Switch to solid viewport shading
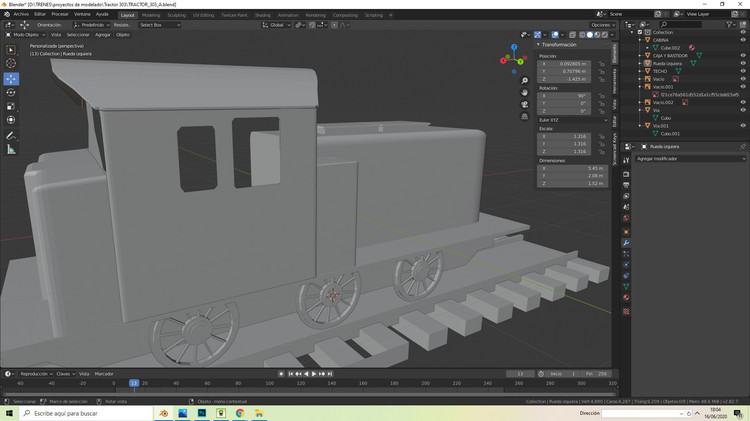Screen dimensions: 750x421 (590, 35)
